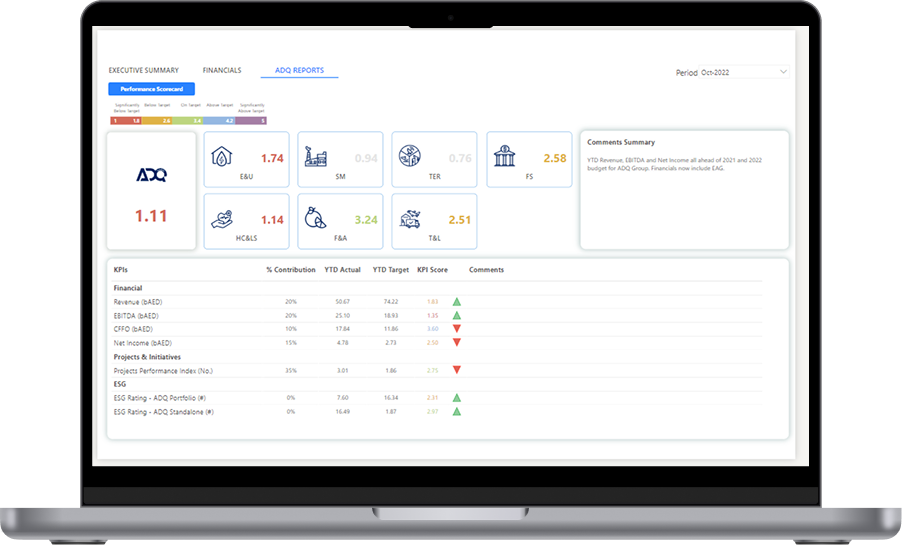
Task: Click the purple Significantly Above Target segment
Action: pyautogui.click(x=251, y=121)
